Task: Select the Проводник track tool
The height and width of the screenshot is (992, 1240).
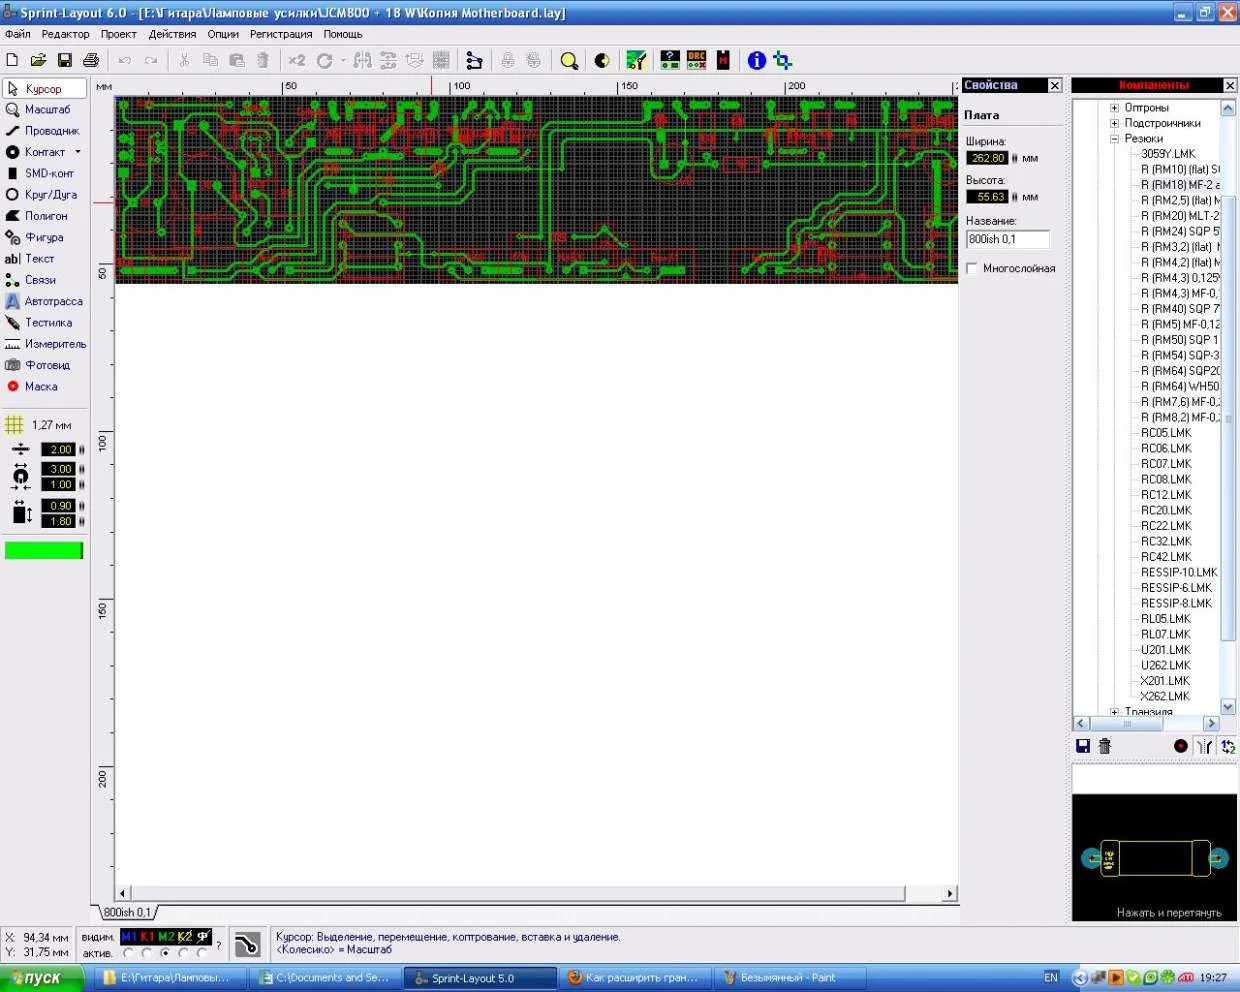Action: (x=44, y=131)
